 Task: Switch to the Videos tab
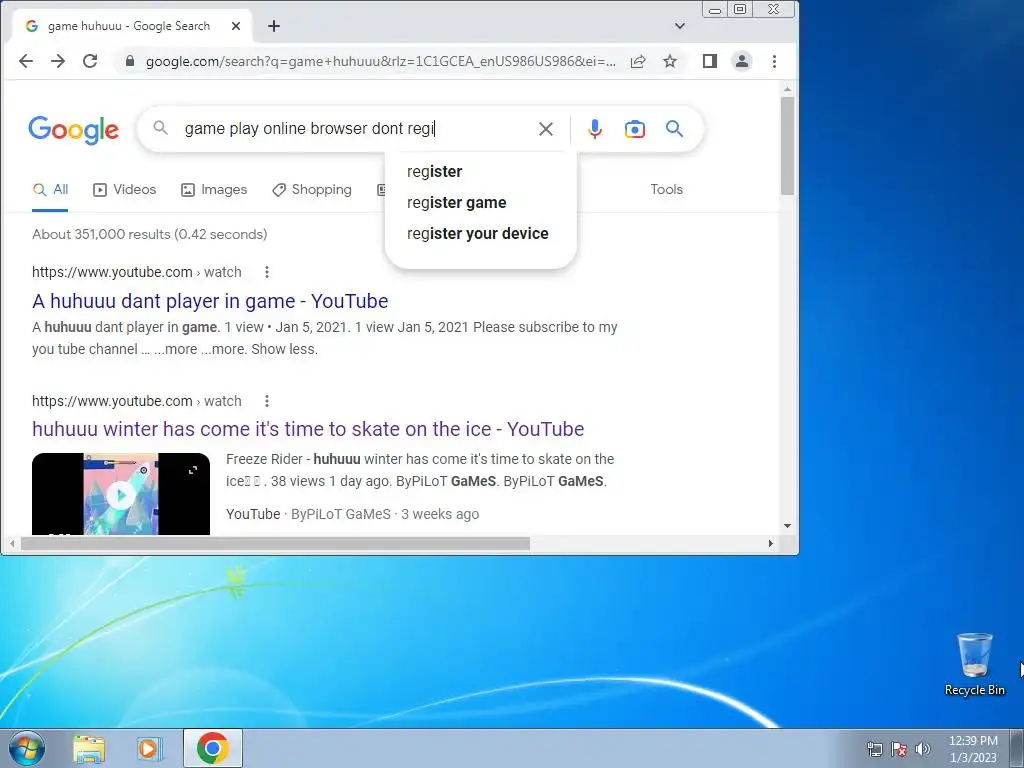point(125,189)
